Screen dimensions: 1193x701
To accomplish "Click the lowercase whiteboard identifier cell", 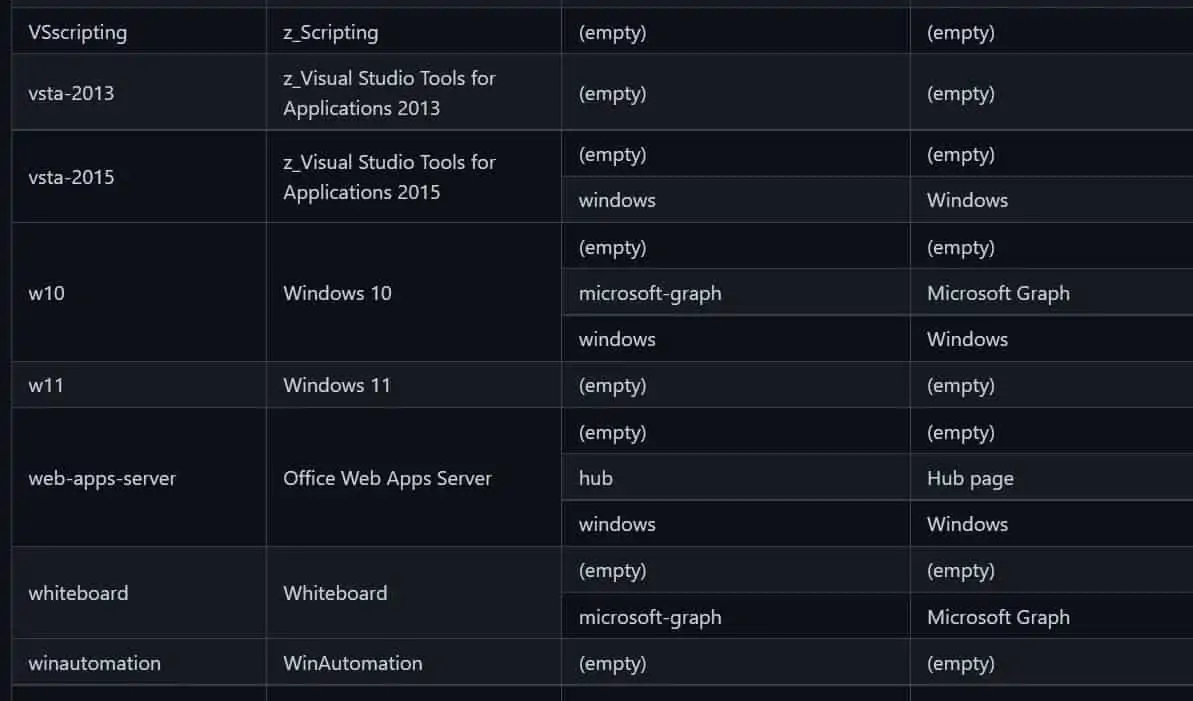I will 78,593.
